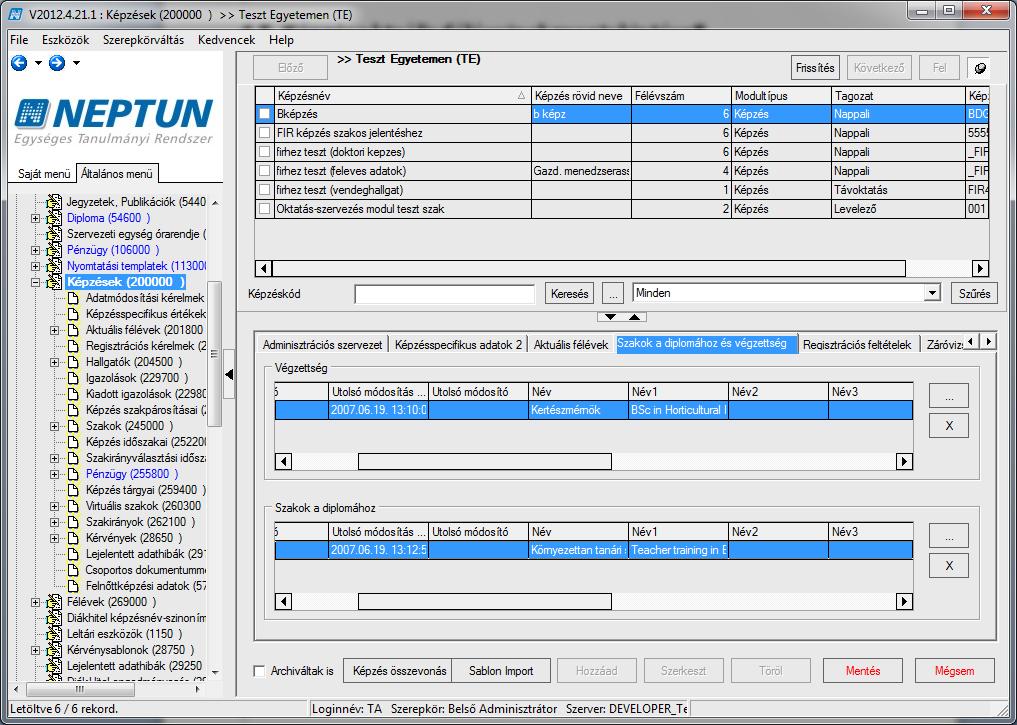The image size is (1017, 725).
Task: Open the Kedvencek menu
Action: point(226,40)
